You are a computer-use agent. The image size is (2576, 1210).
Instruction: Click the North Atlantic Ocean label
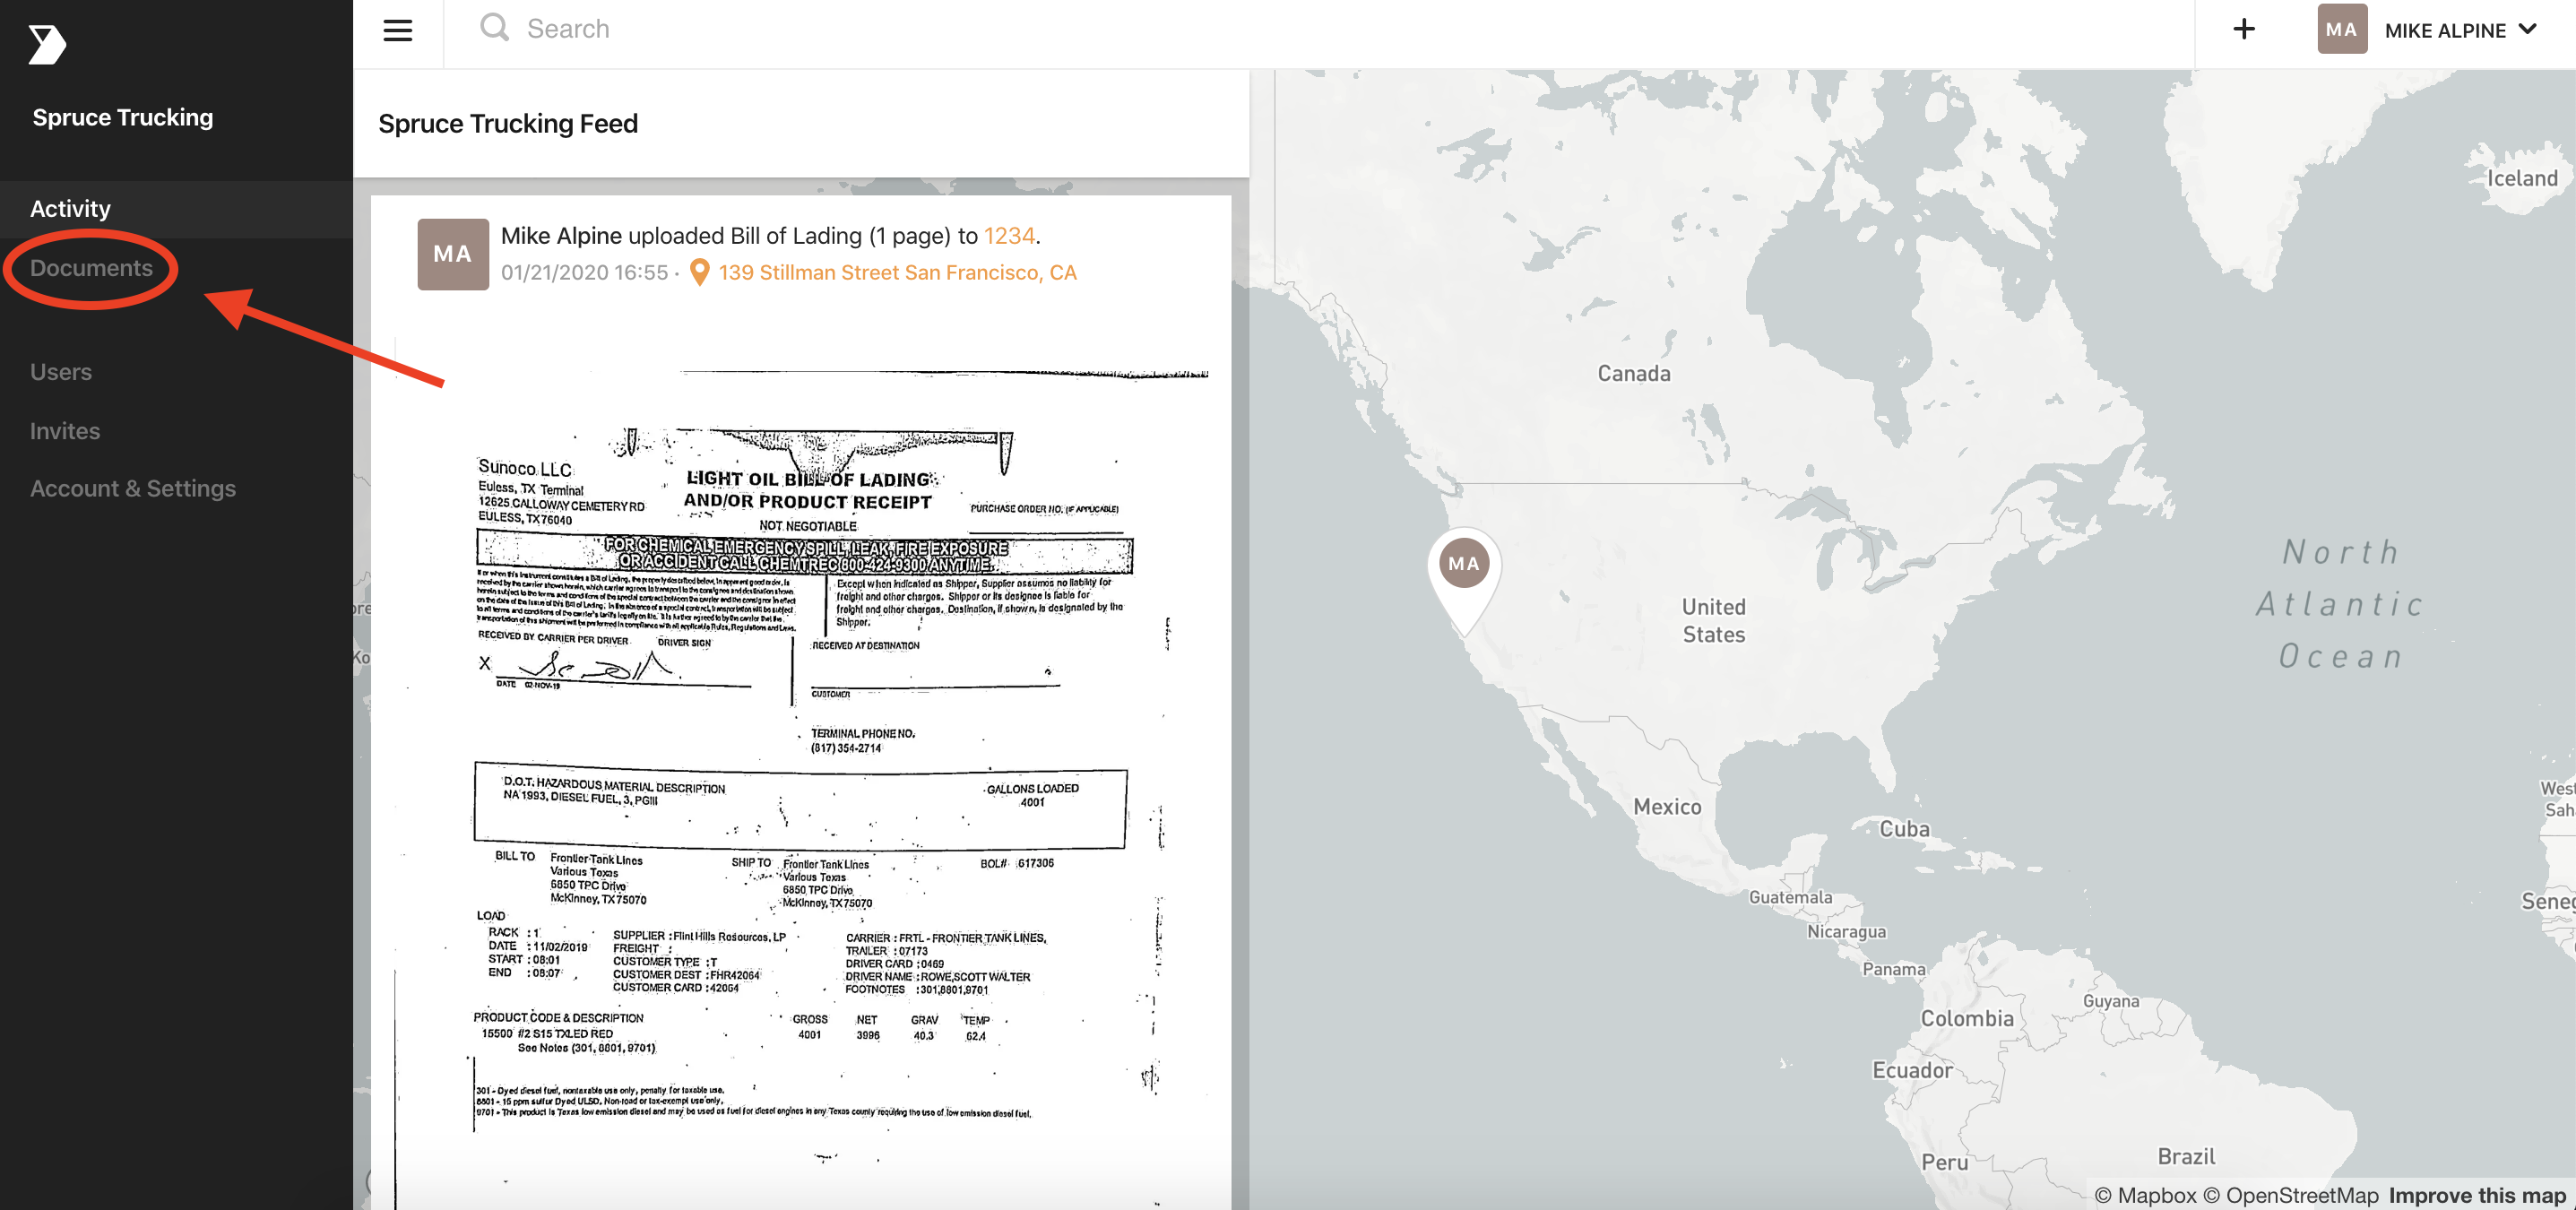2340,604
